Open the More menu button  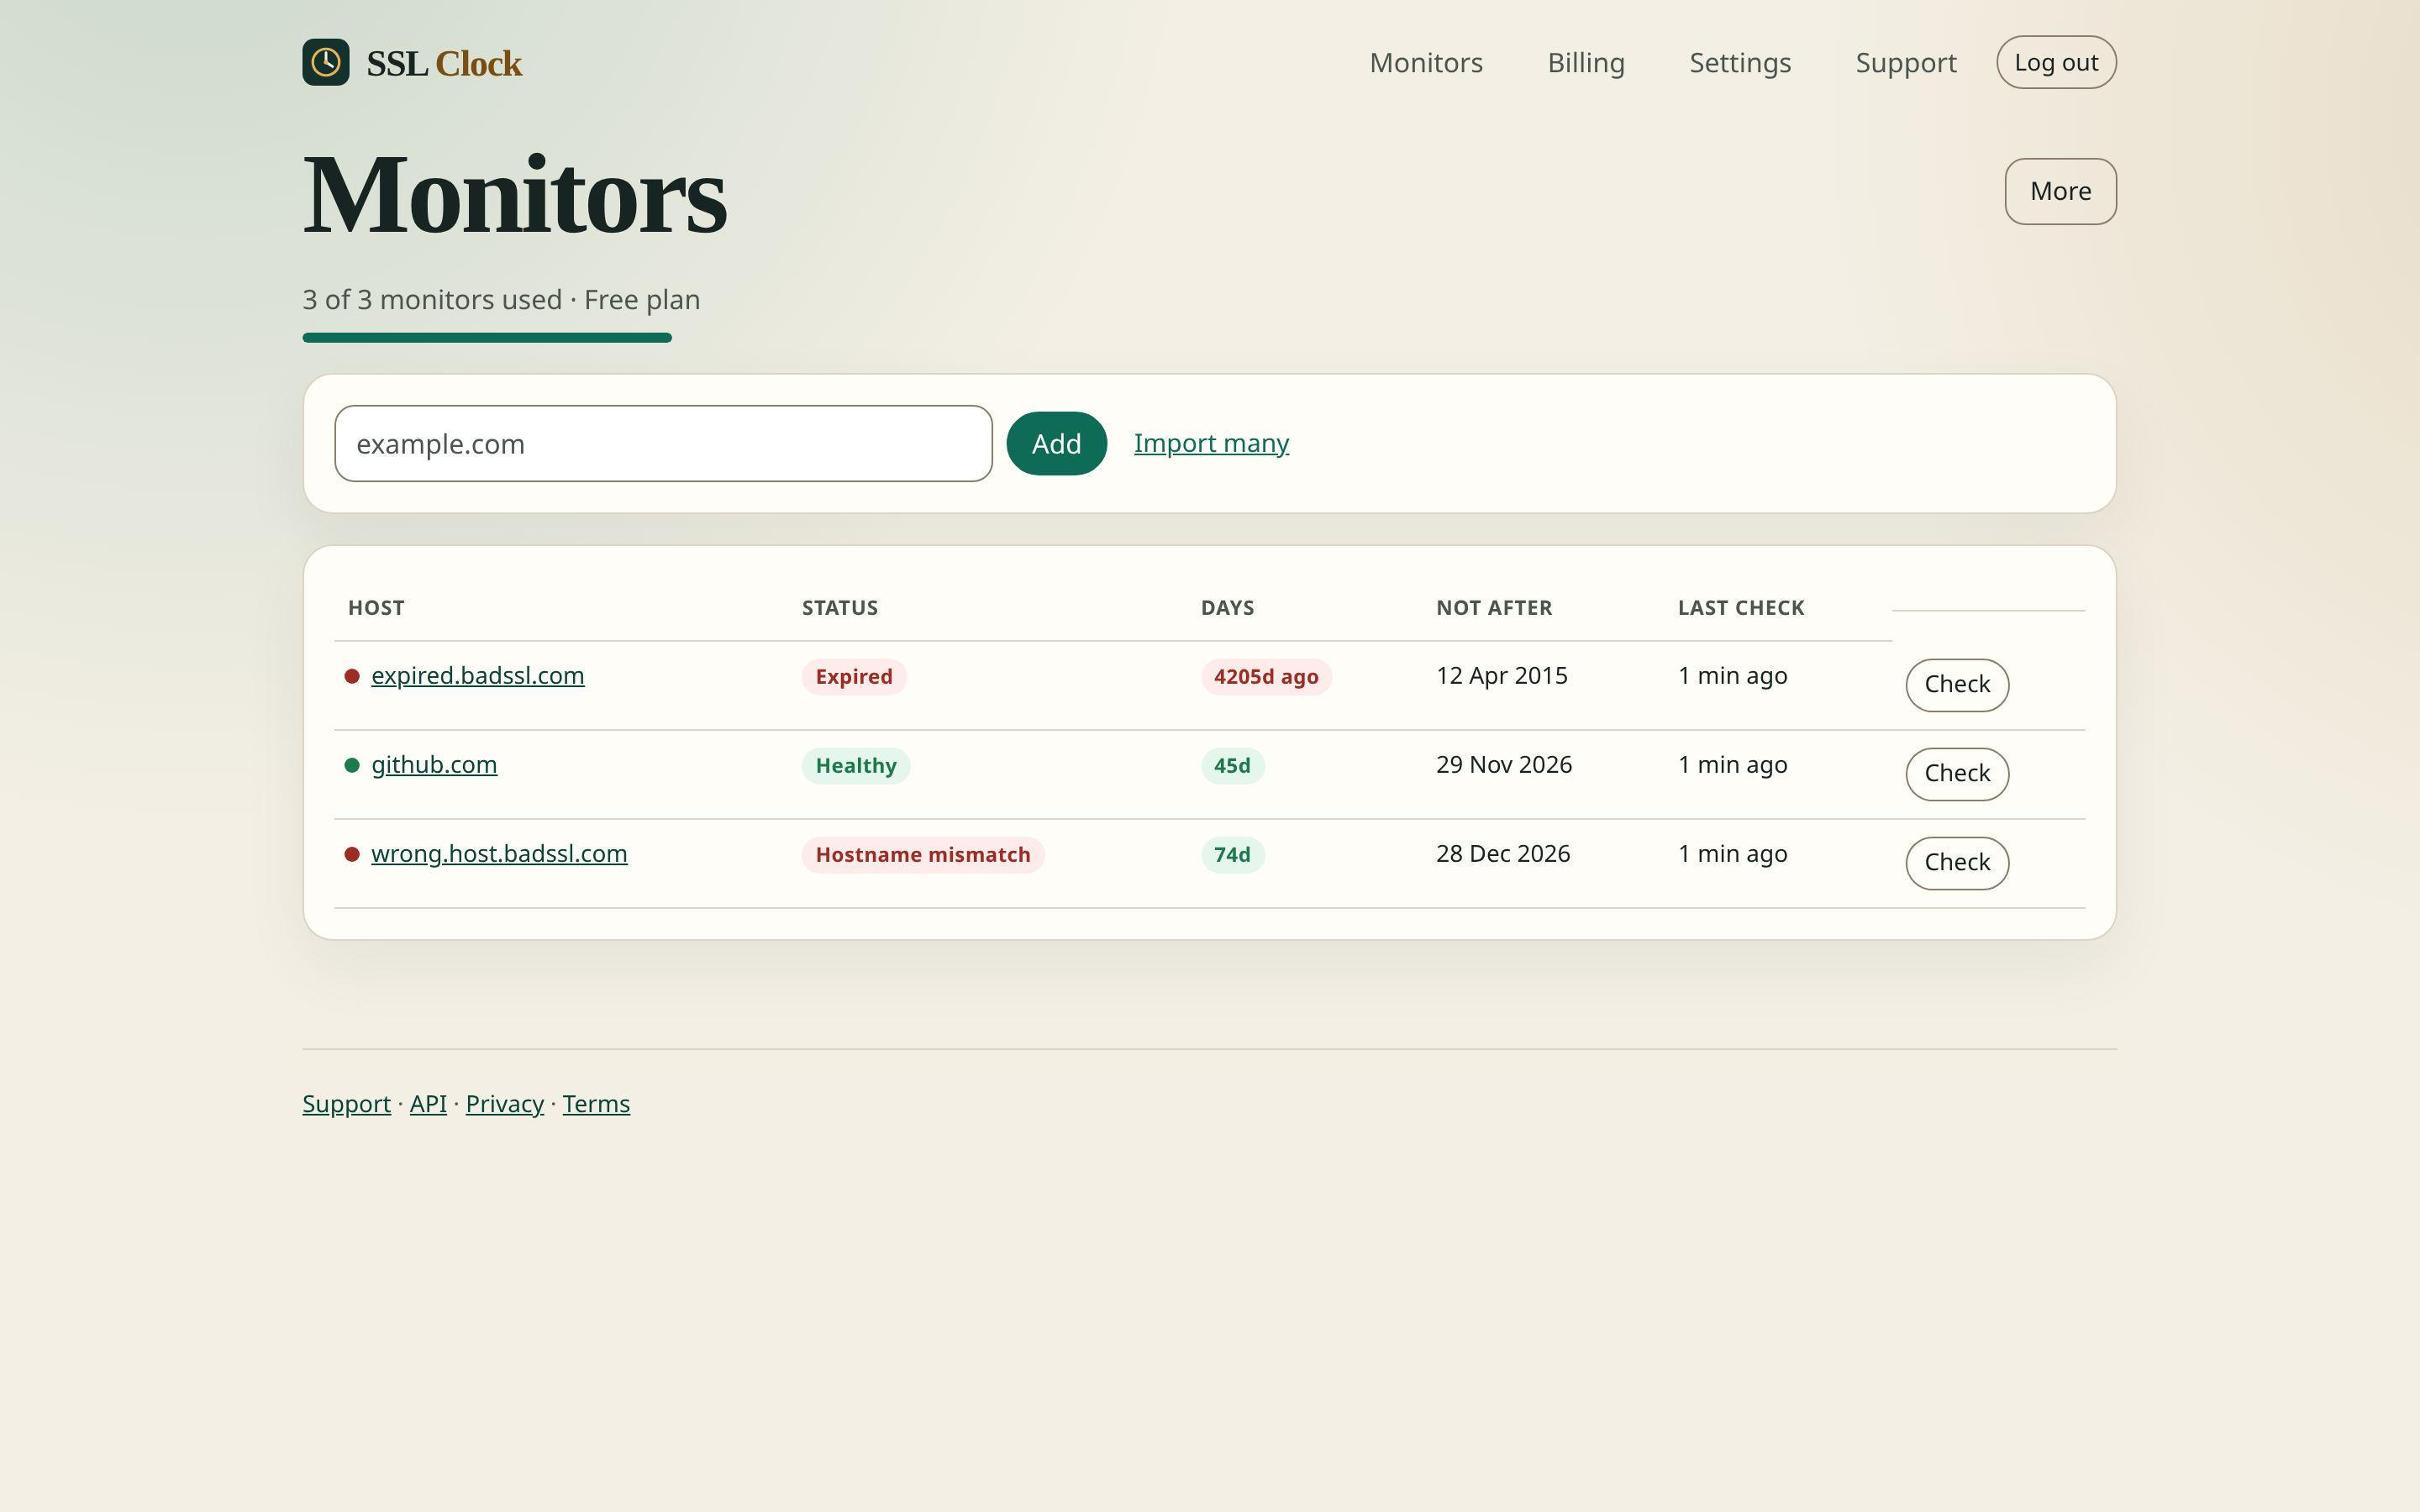2060,191
